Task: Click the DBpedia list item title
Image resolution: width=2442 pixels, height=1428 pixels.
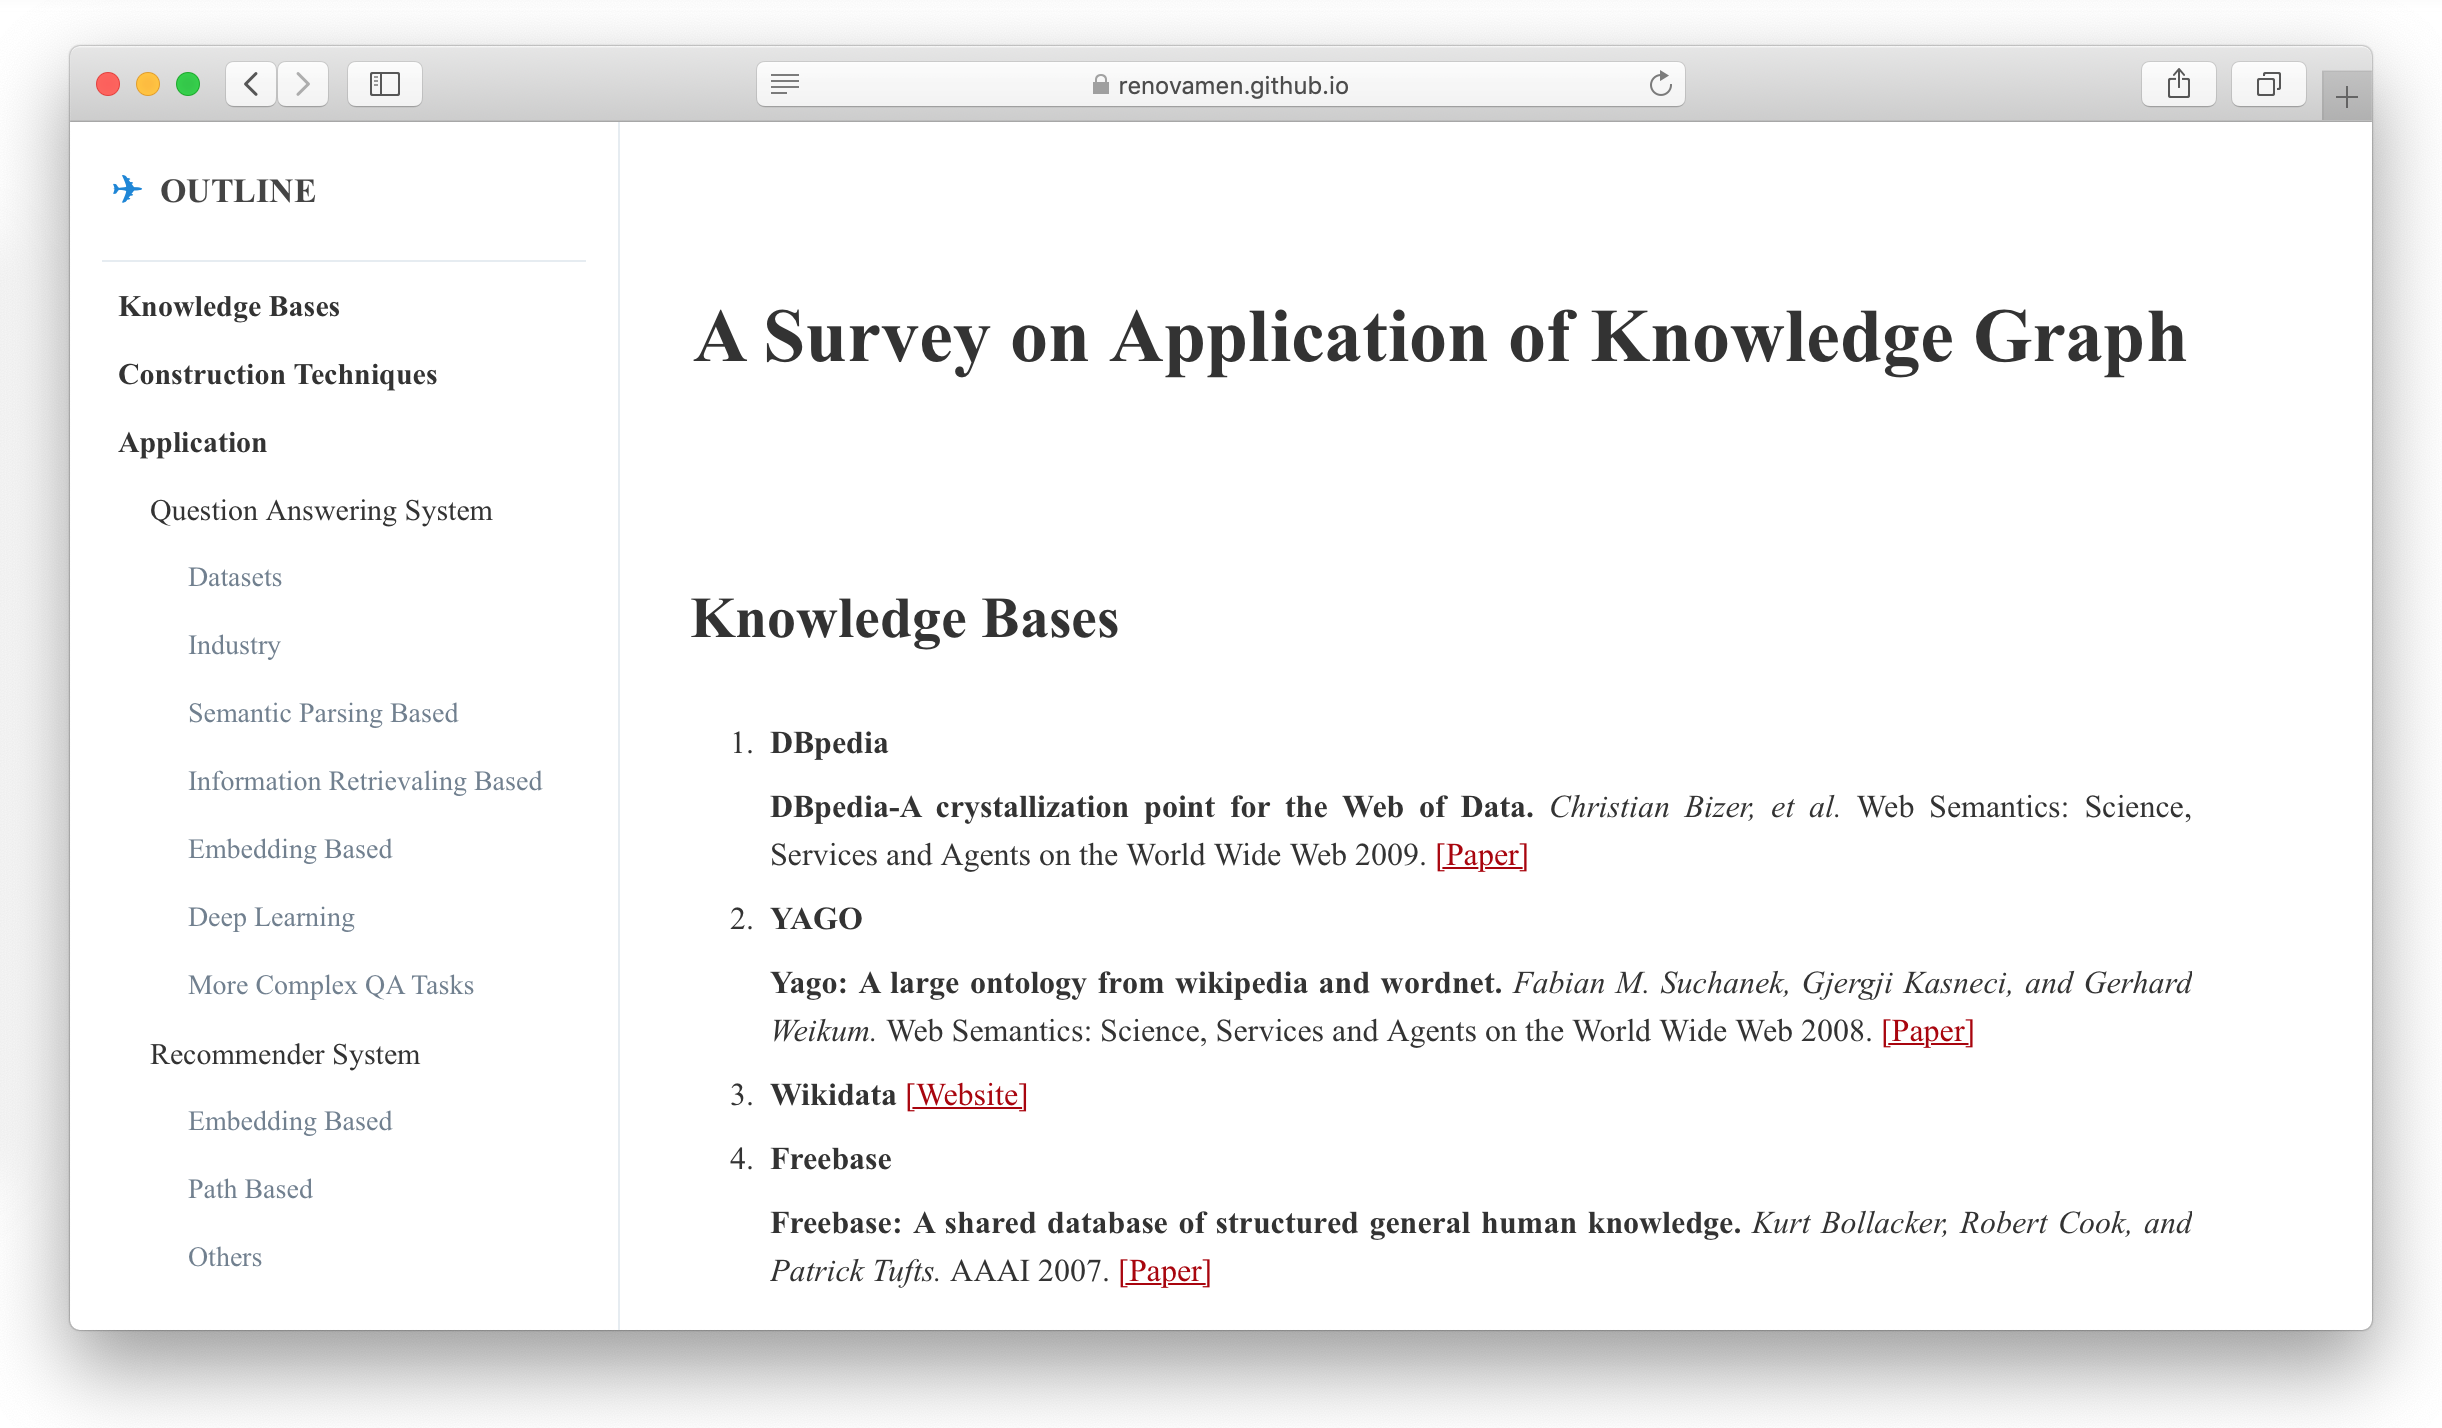Action: tap(829, 743)
